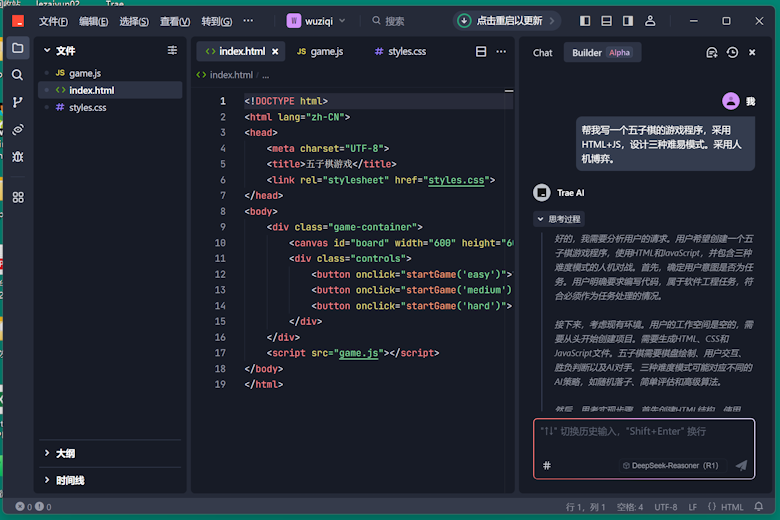Image resolution: width=780 pixels, height=520 pixels.
Task: Toggle the right sidebar layout icon
Action: (x=628, y=21)
